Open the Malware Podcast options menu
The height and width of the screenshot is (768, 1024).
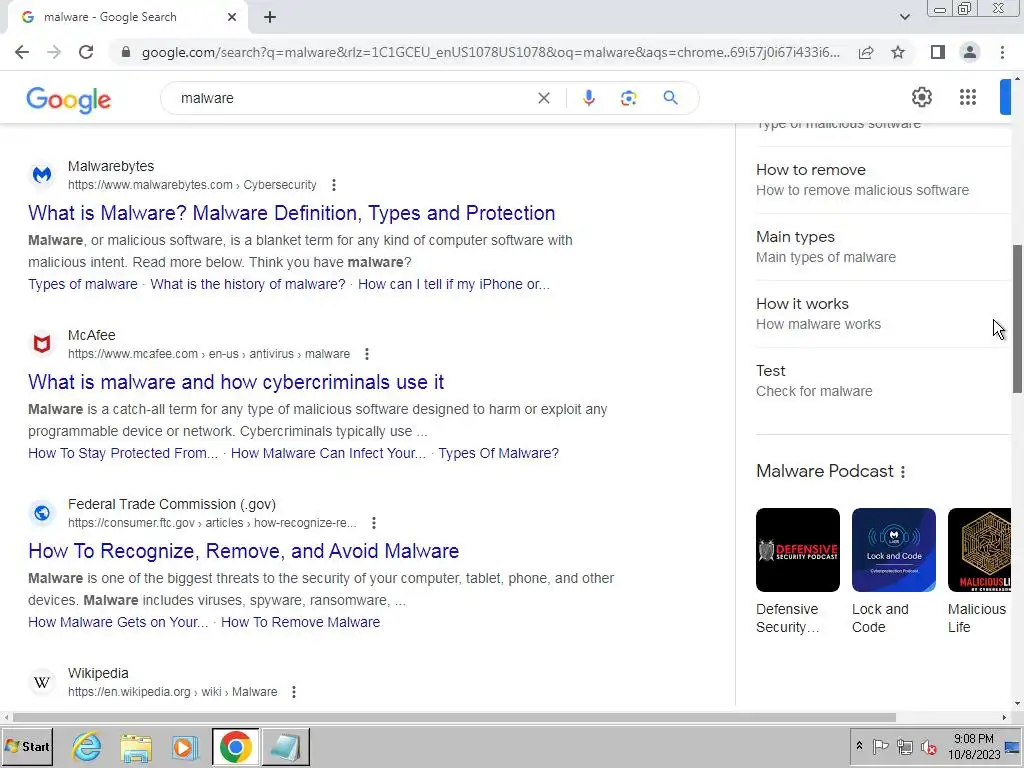903,472
